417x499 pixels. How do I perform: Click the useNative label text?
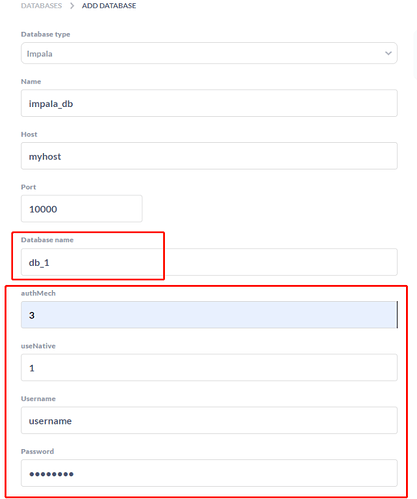click(x=38, y=346)
